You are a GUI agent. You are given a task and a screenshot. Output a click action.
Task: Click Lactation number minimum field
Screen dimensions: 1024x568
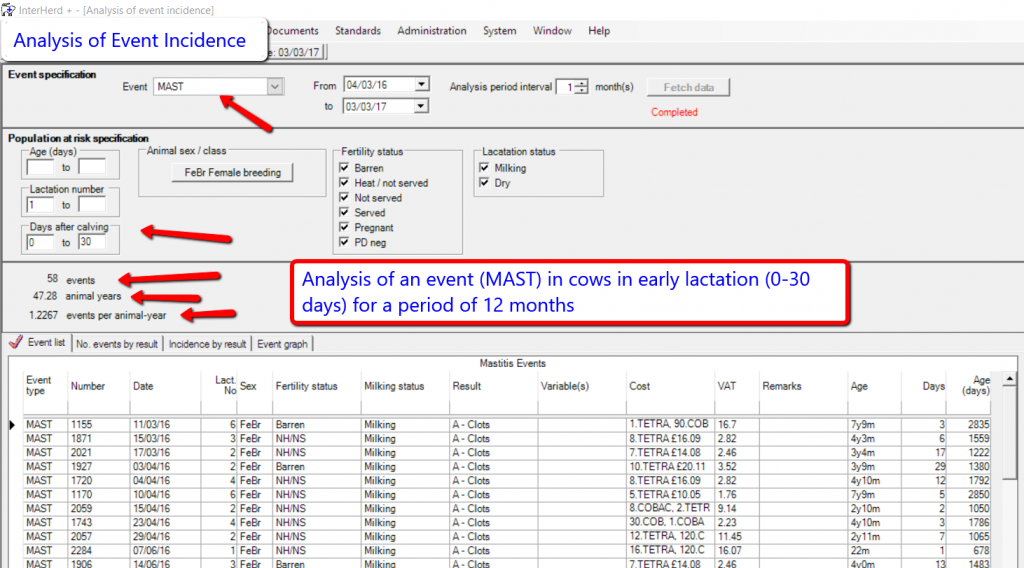[x=40, y=205]
